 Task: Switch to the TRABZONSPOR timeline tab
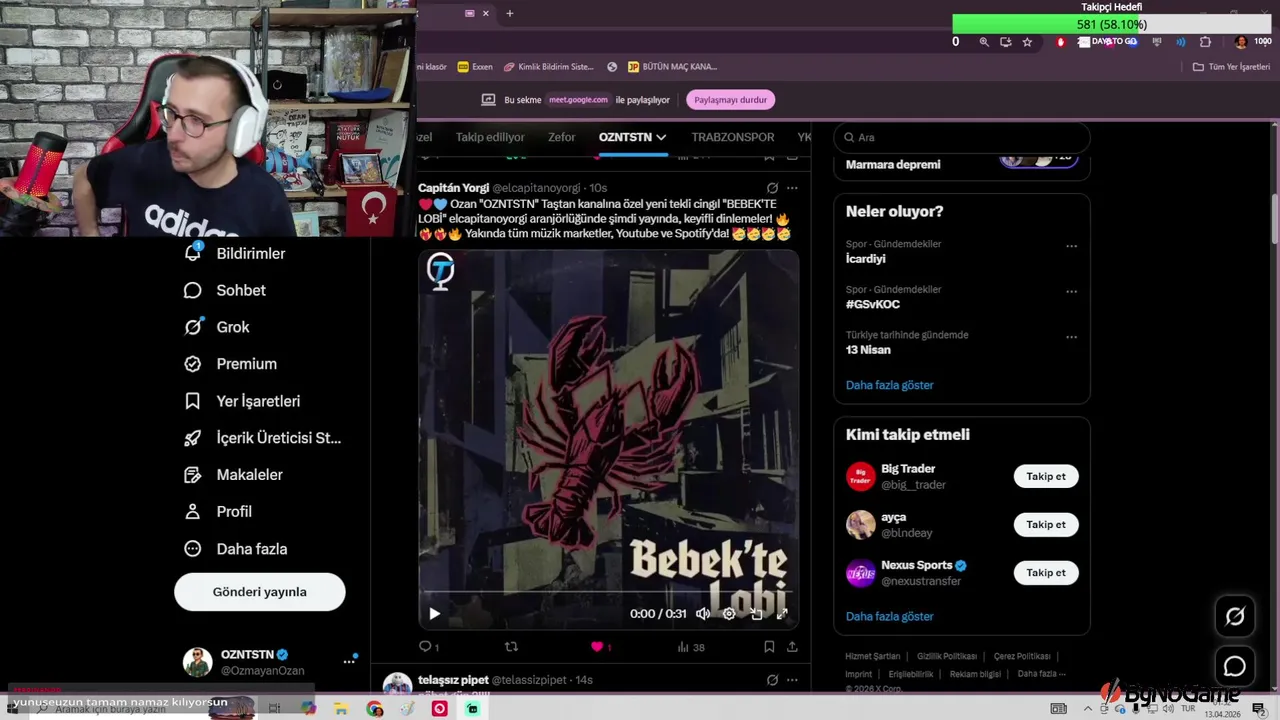point(733,137)
